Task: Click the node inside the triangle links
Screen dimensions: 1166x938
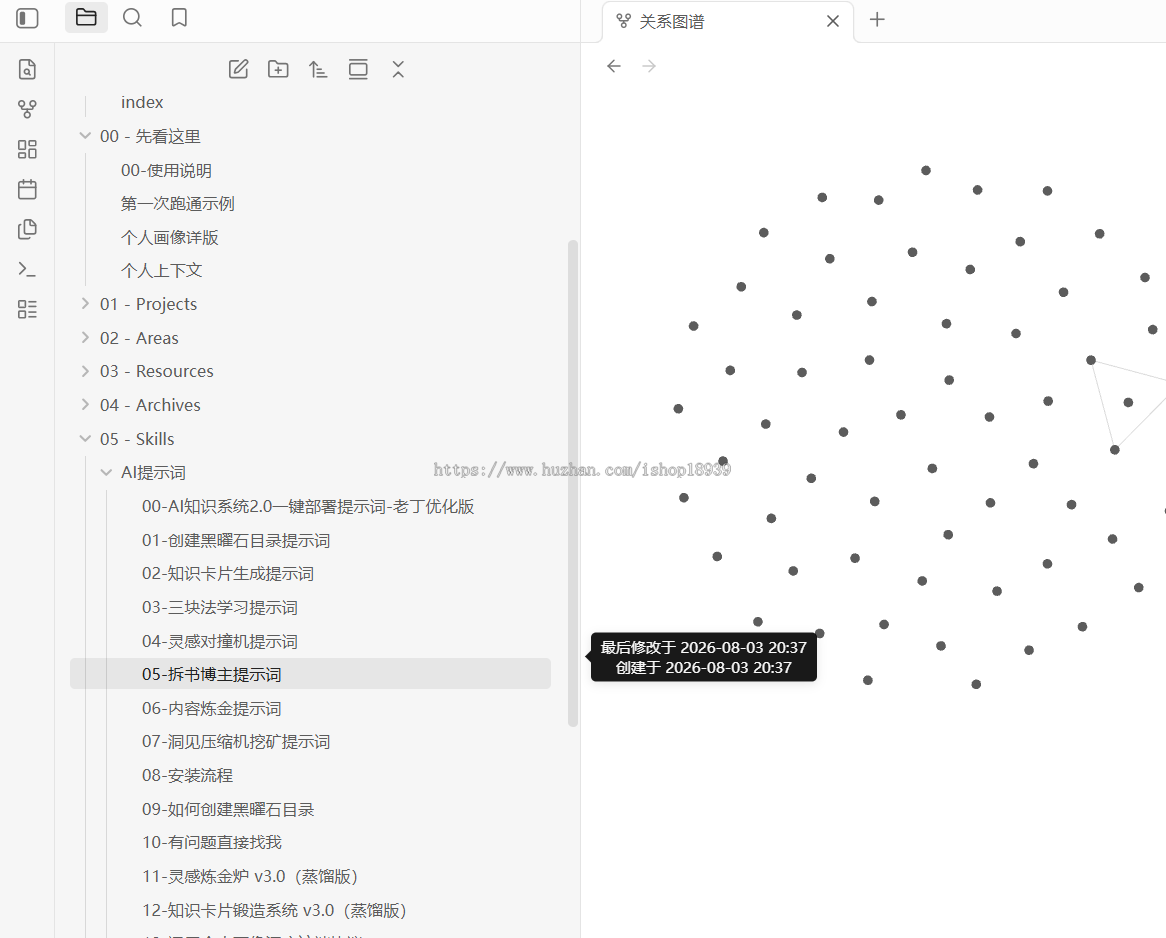Action: tap(1128, 402)
